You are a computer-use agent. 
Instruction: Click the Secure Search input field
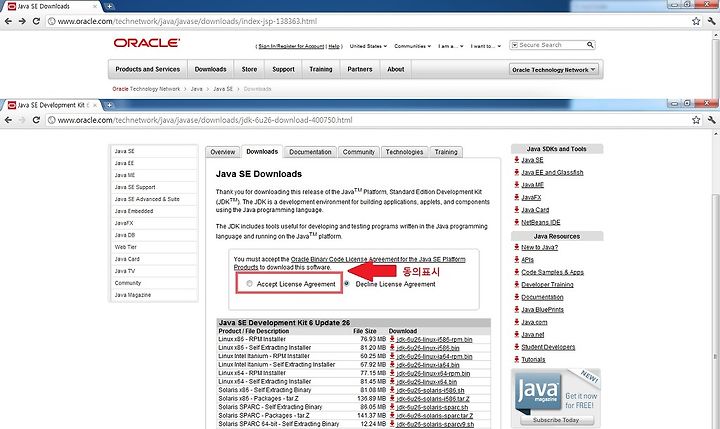click(552, 45)
